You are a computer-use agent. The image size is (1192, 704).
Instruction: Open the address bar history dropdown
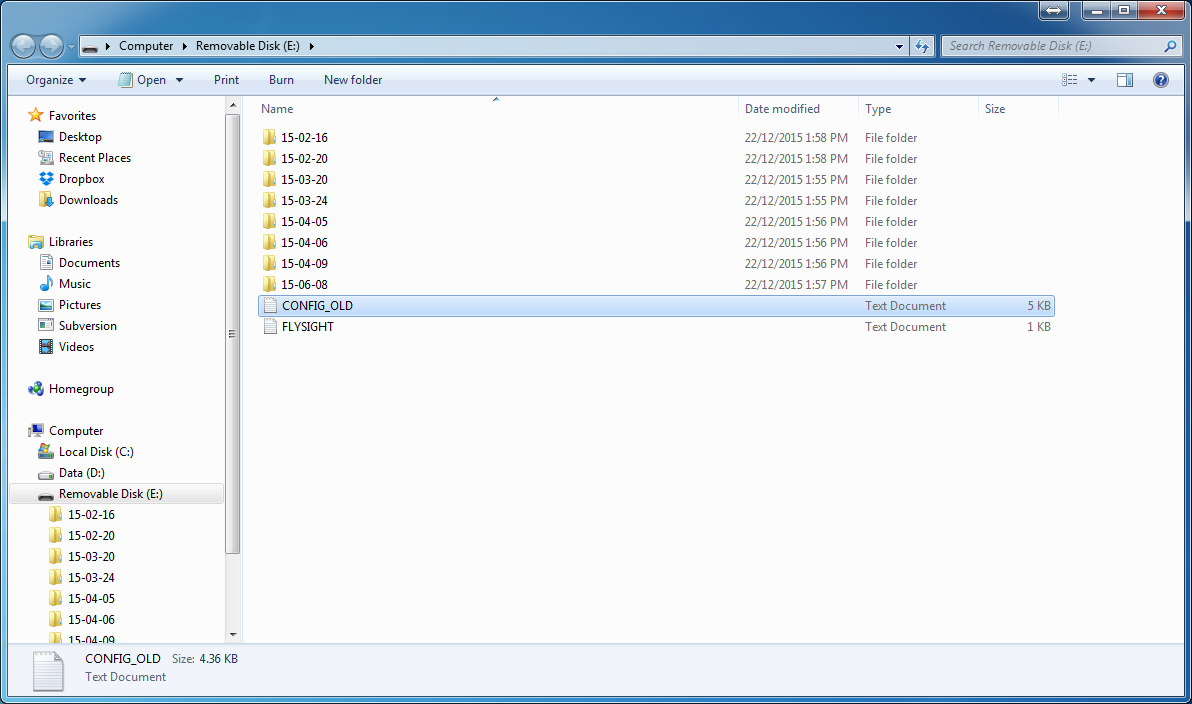pyautogui.click(x=900, y=46)
